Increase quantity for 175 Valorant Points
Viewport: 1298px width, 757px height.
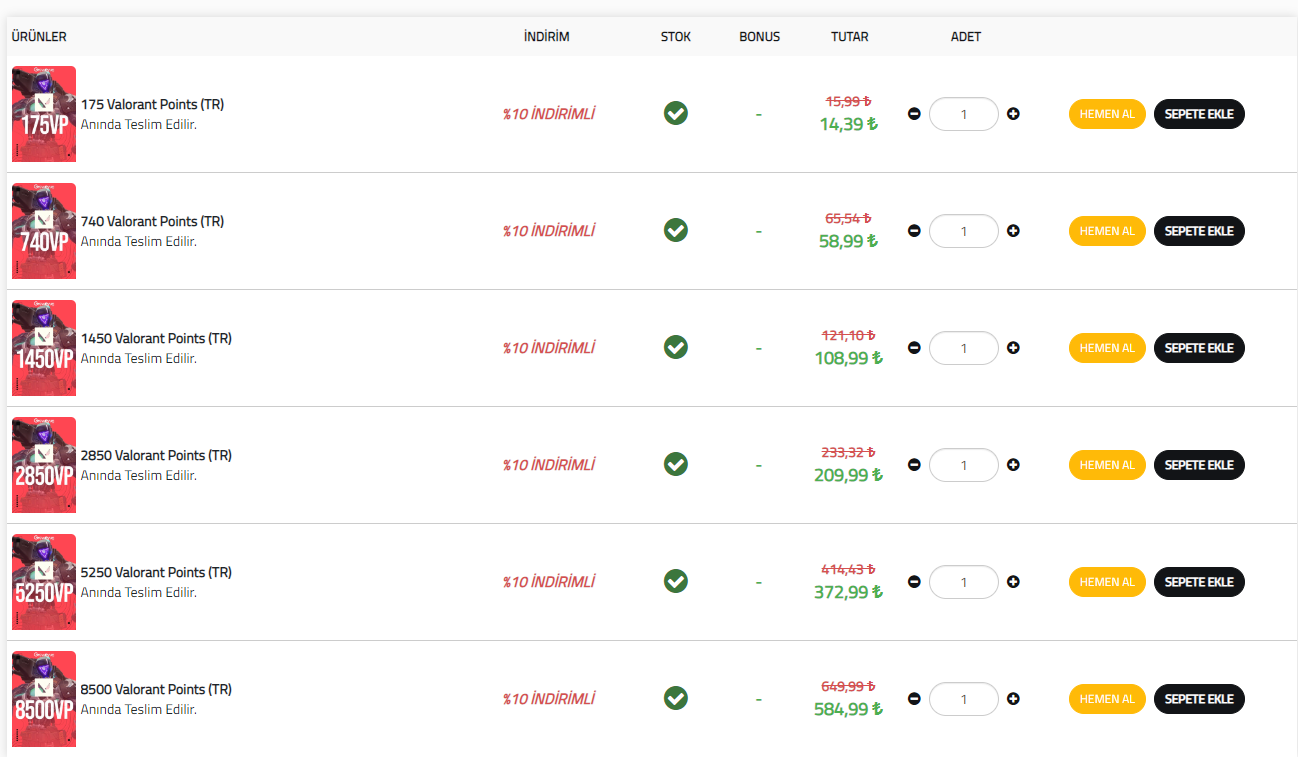(1013, 114)
